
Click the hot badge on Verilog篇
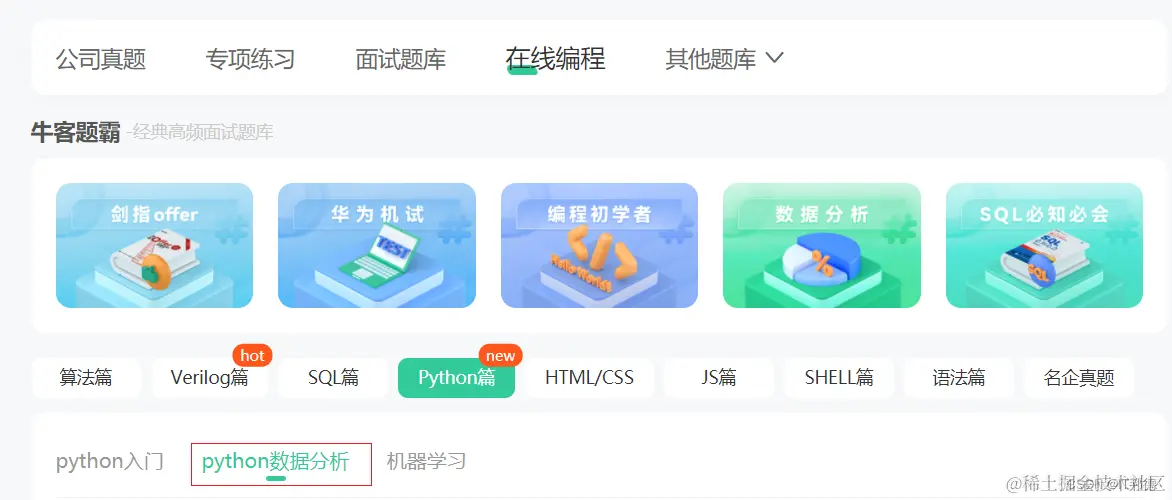[253, 356]
